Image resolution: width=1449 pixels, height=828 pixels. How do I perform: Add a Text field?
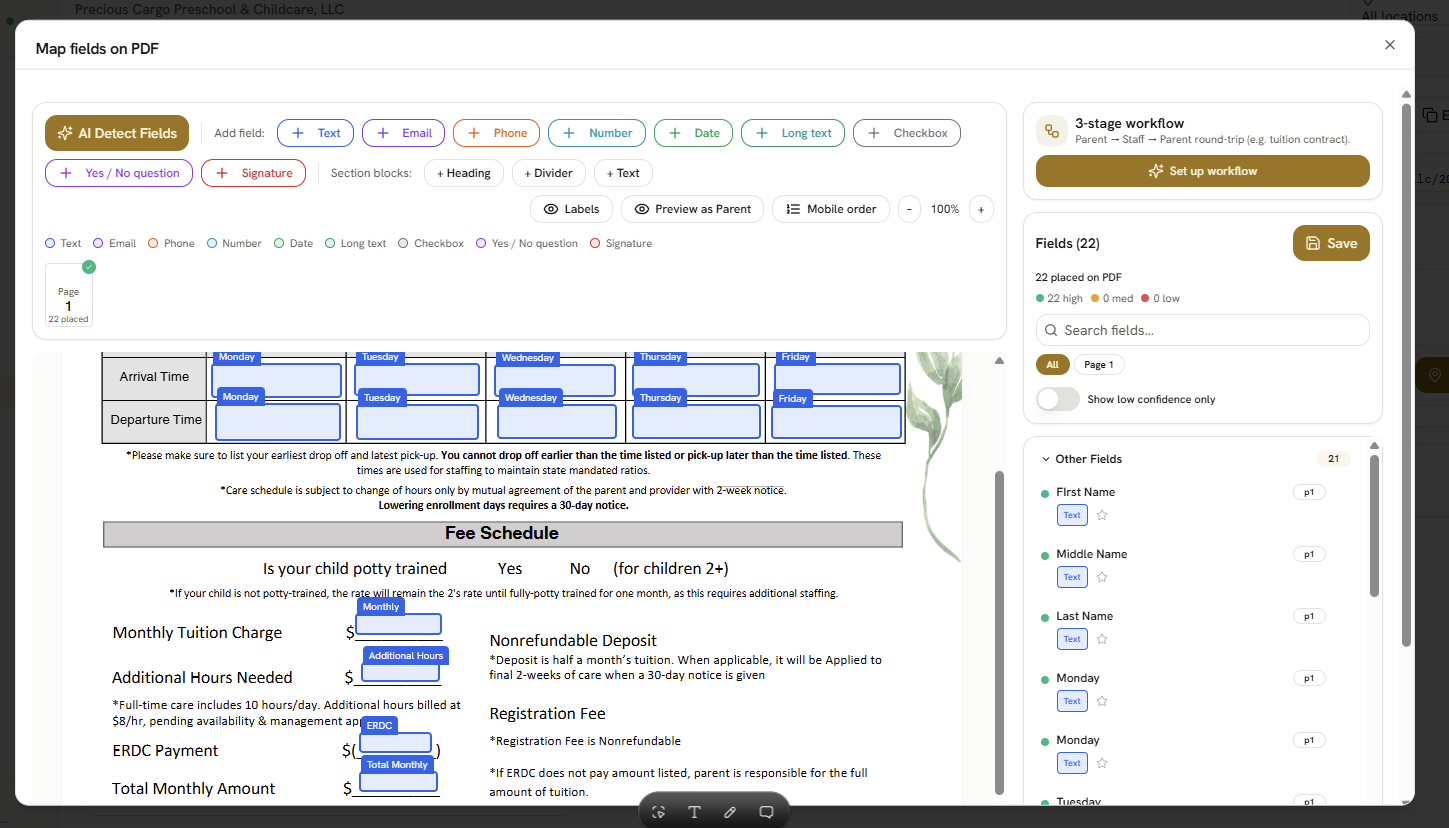pos(316,133)
